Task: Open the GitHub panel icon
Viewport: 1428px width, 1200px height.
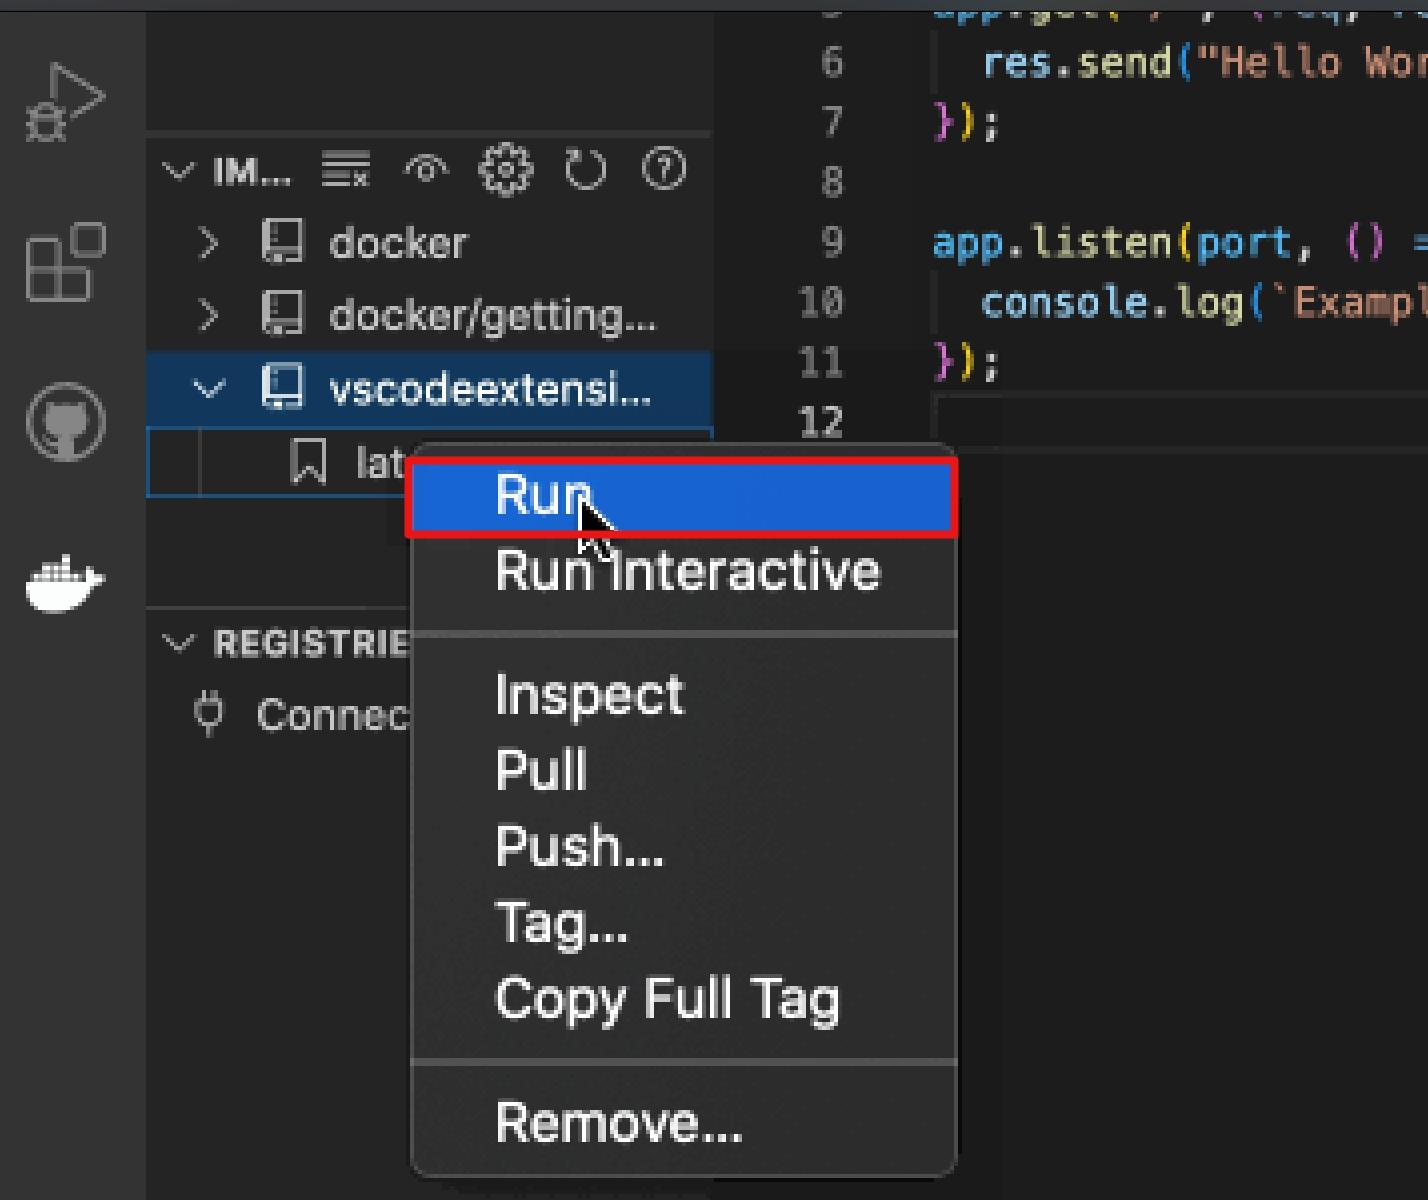Action: coord(65,421)
